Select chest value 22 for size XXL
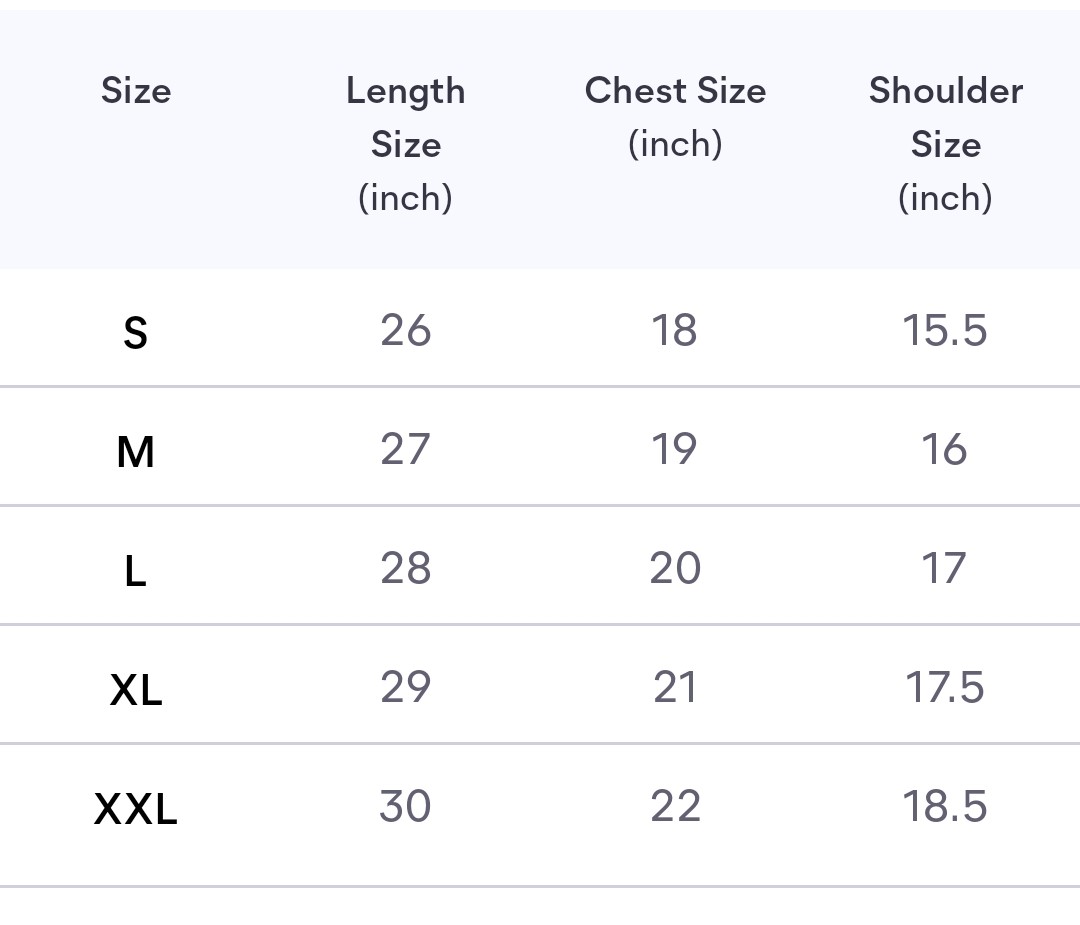This screenshot has width=1080, height=925. coord(676,806)
